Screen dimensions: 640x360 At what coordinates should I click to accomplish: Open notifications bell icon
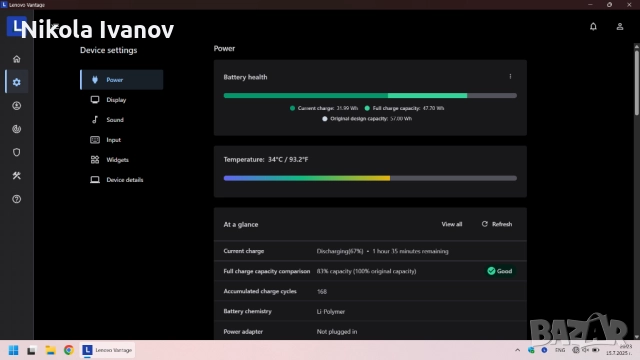593,27
